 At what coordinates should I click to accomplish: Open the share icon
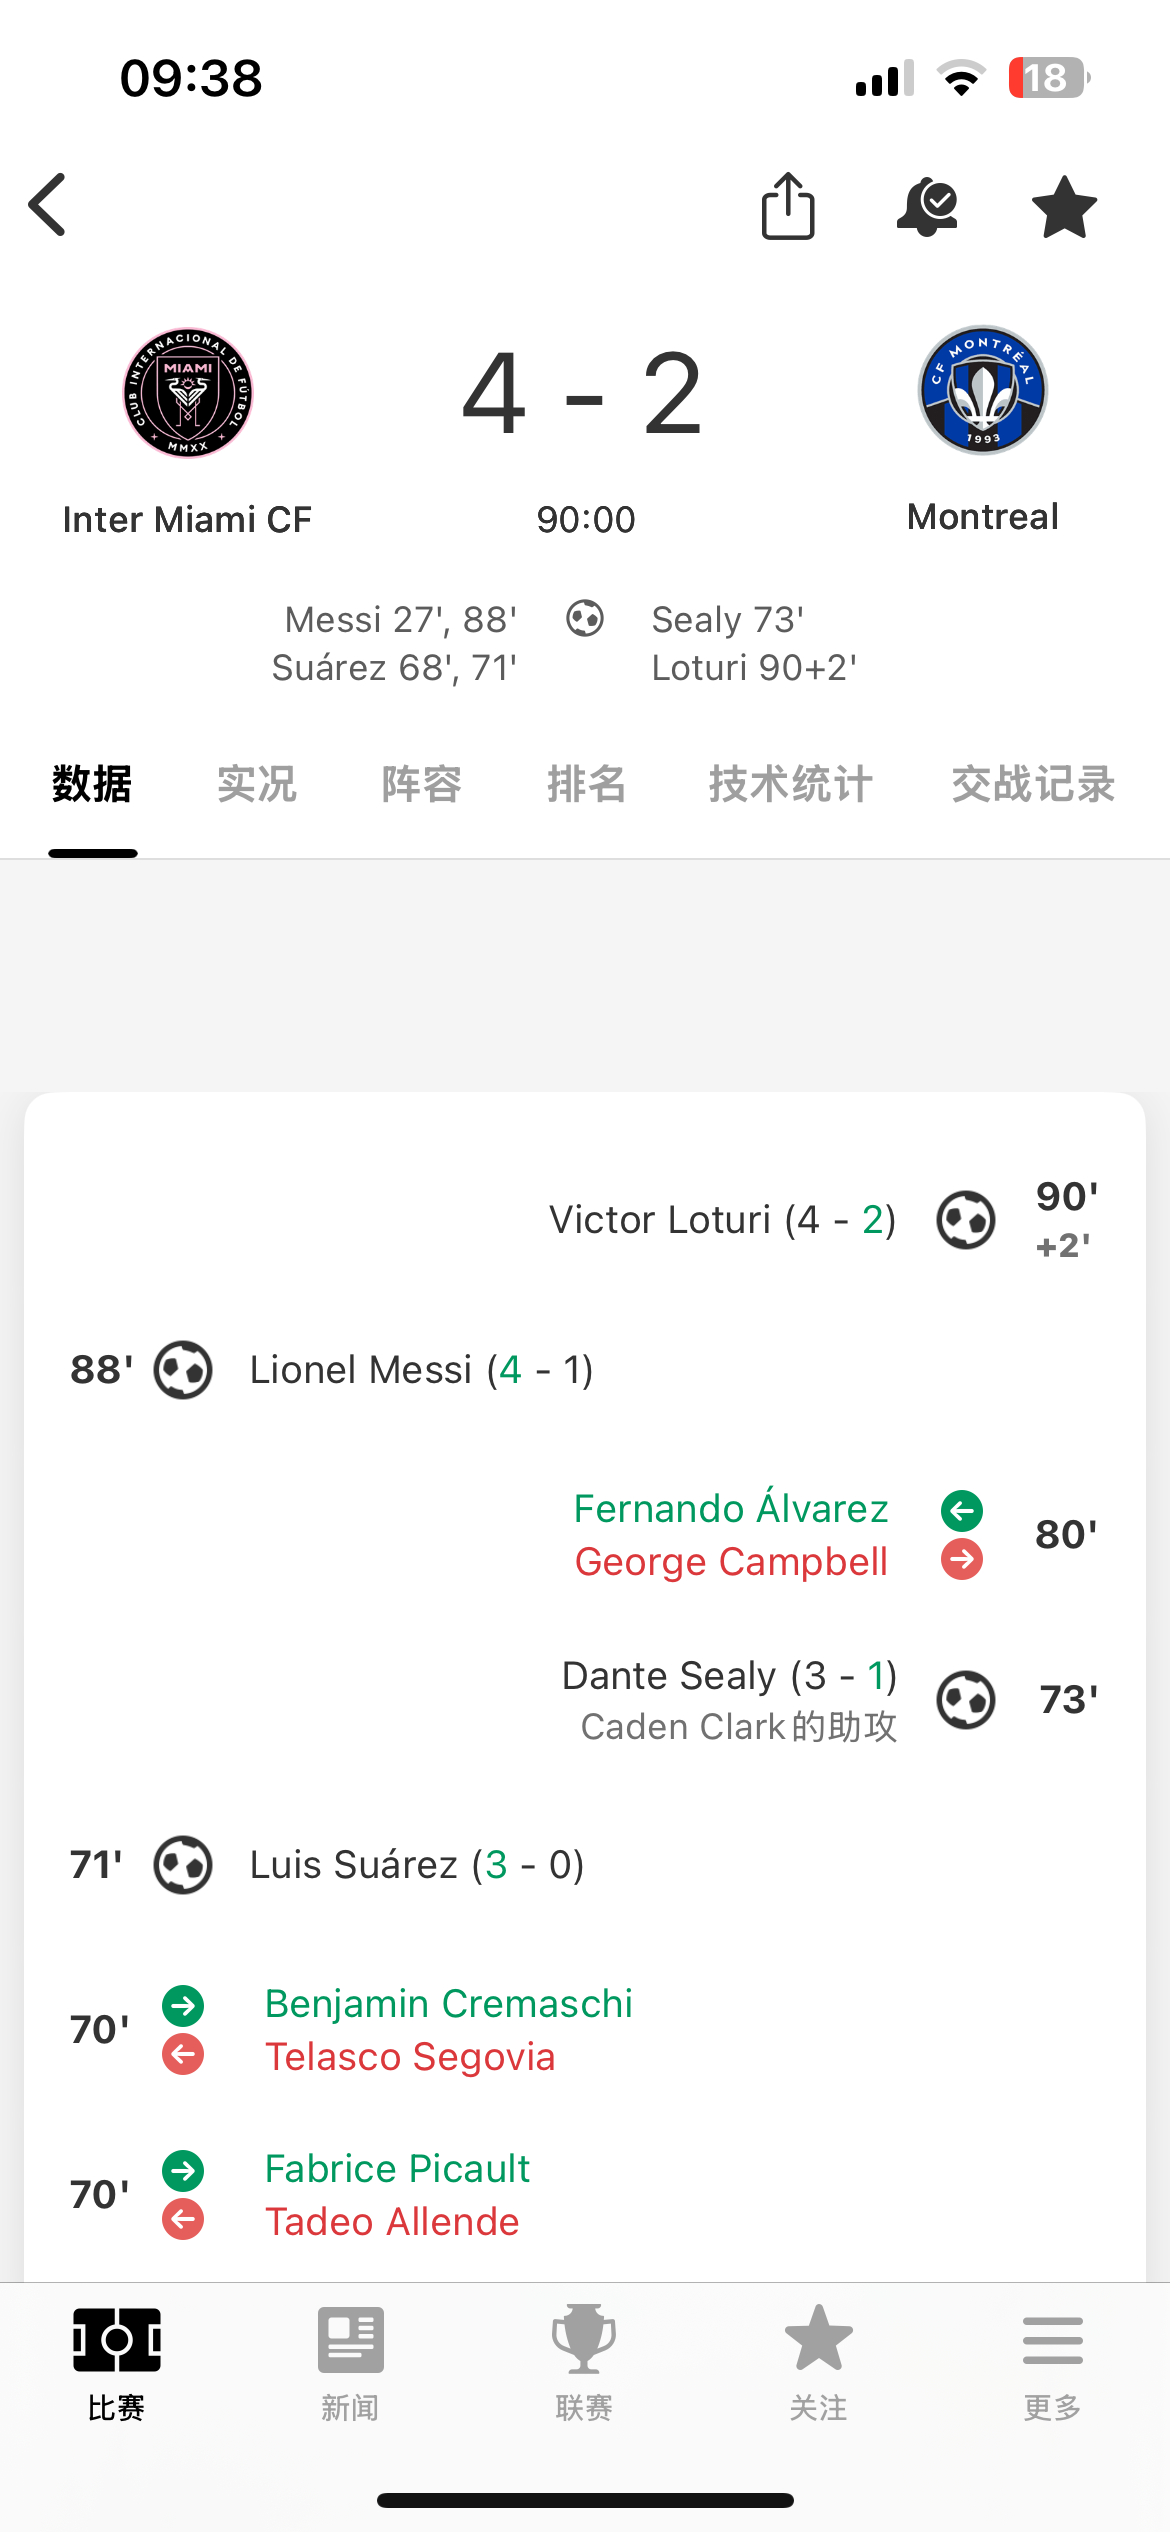788,206
